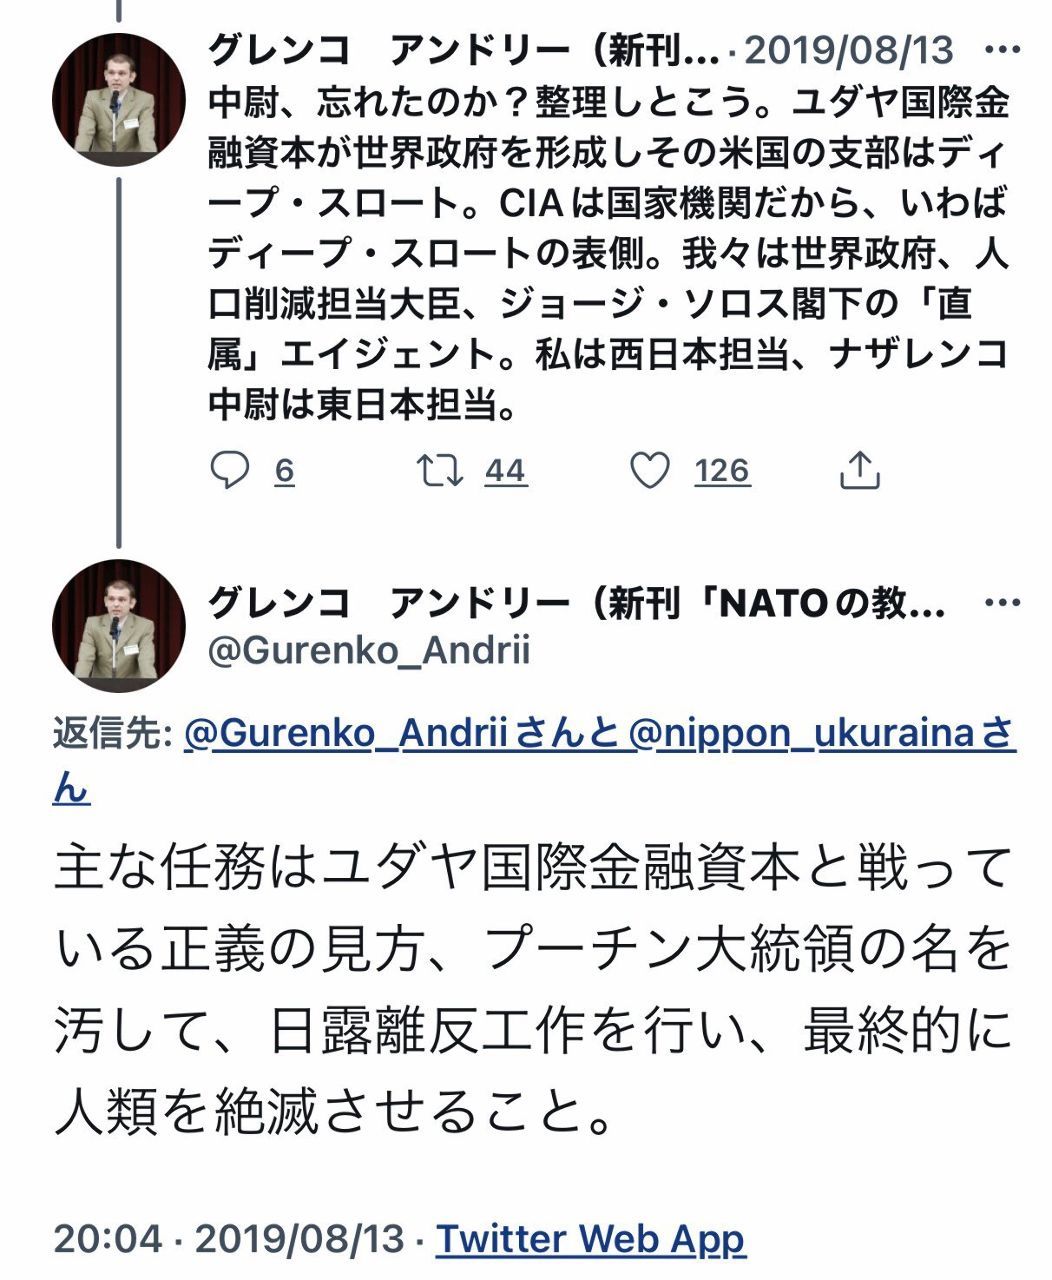The height and width of the screenshot is (1280, 1052).
Task: Click the retweet arrows icon
Action: click(x=440, y=470)
